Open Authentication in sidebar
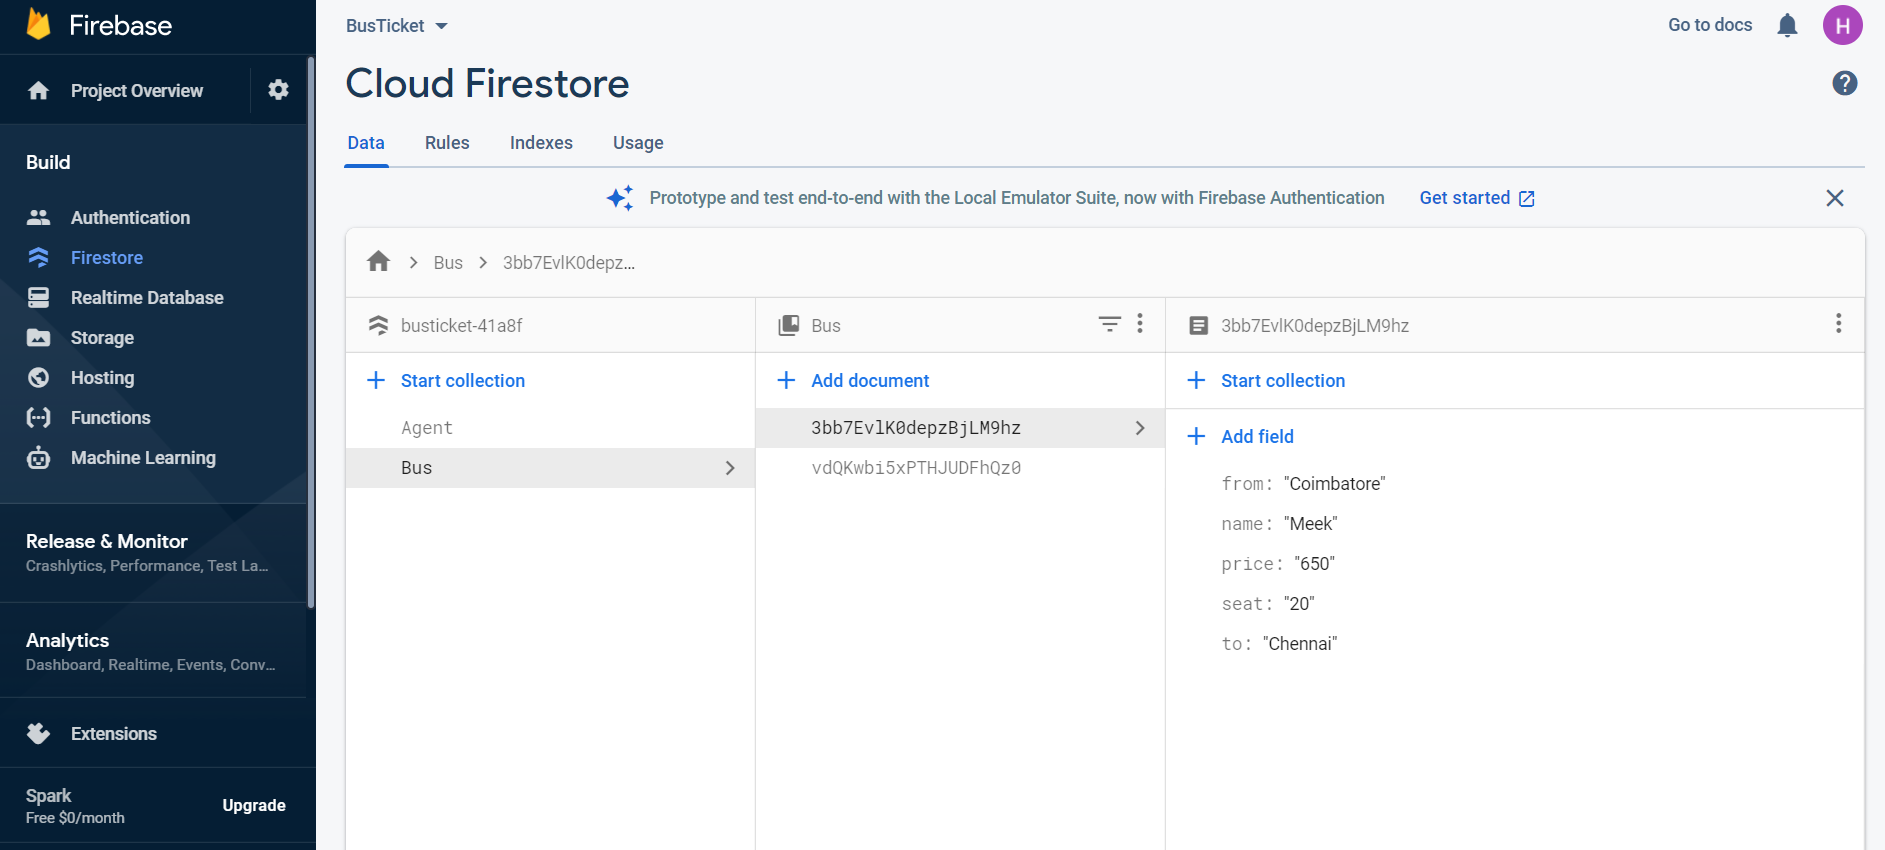The height and width of the screenshot is (850, 1885). (x=130, y=217)
